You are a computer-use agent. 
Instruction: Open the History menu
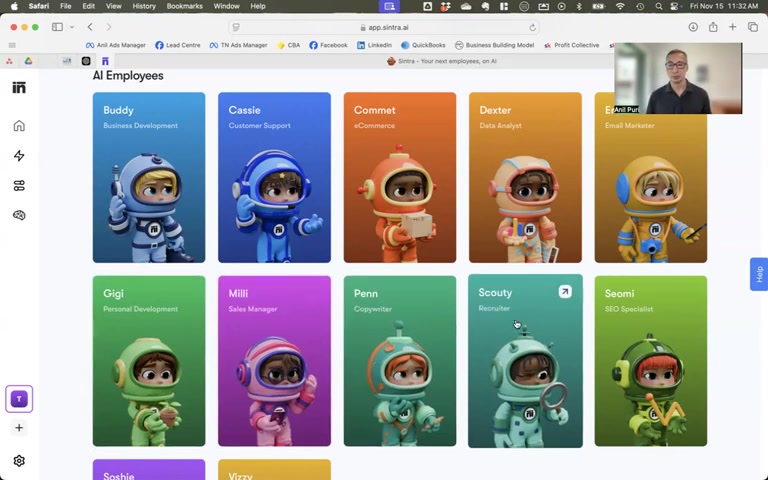pos(144,6)
